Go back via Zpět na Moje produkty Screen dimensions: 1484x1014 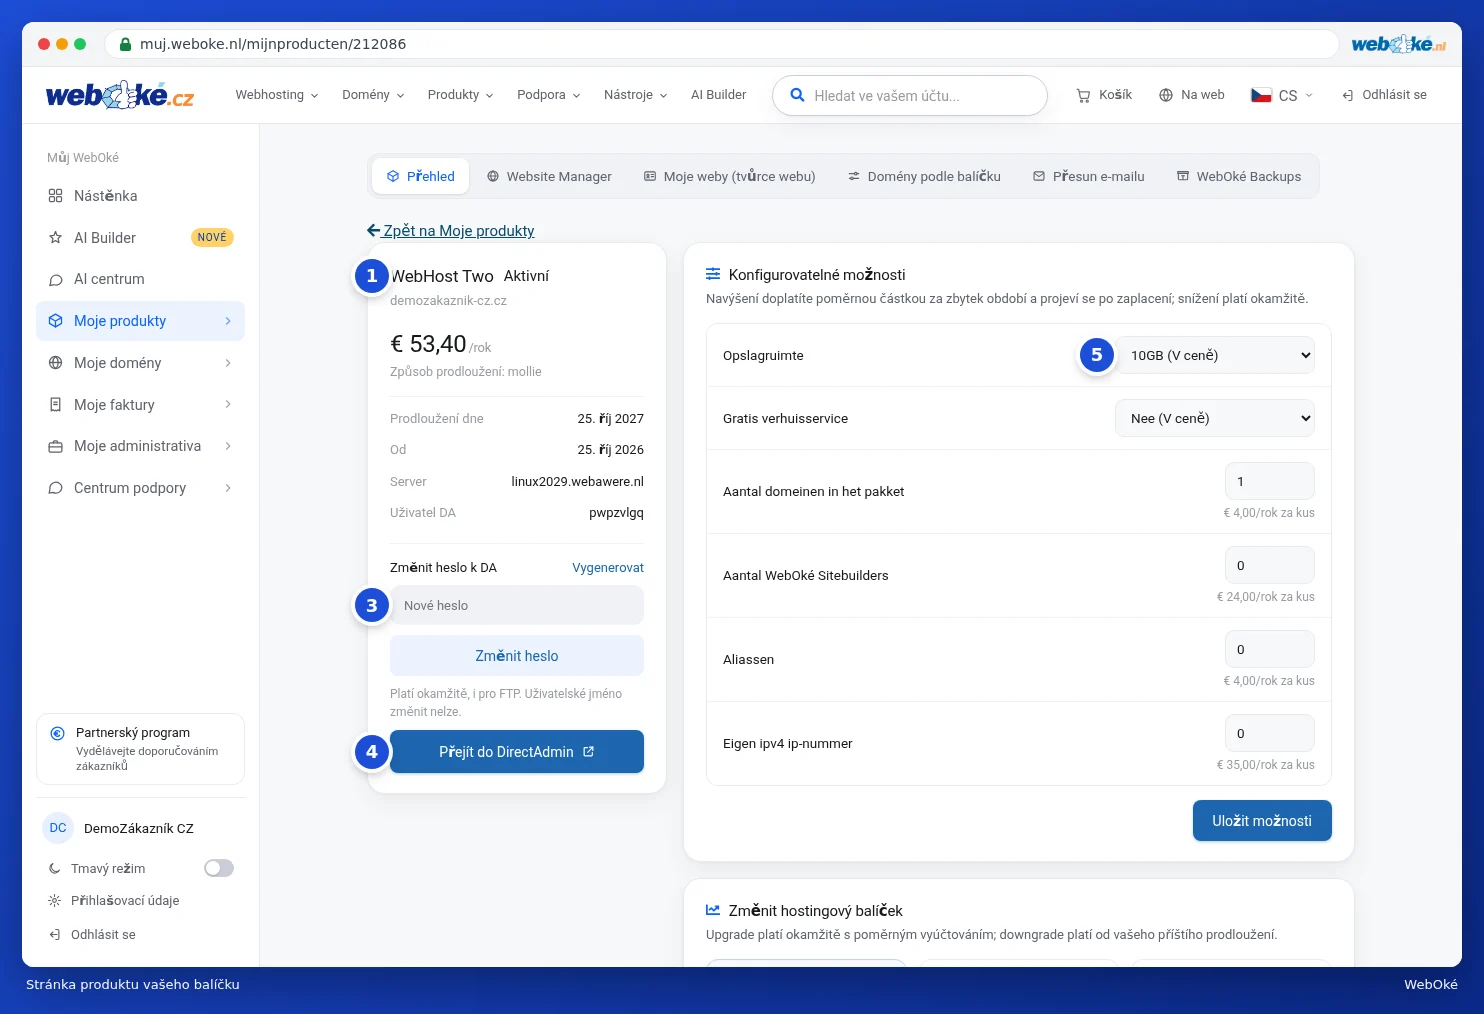[x=451, y=231]
